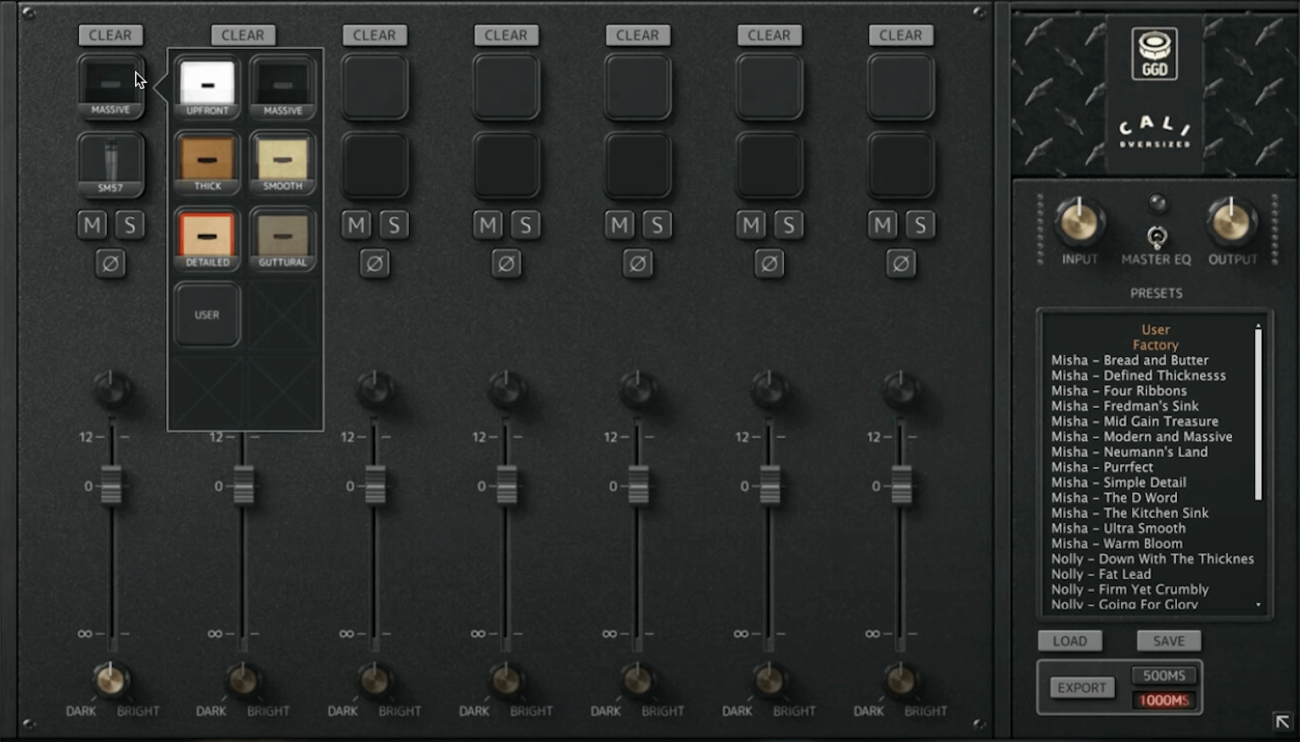Select the DETAILED cabinet icon

207,236
